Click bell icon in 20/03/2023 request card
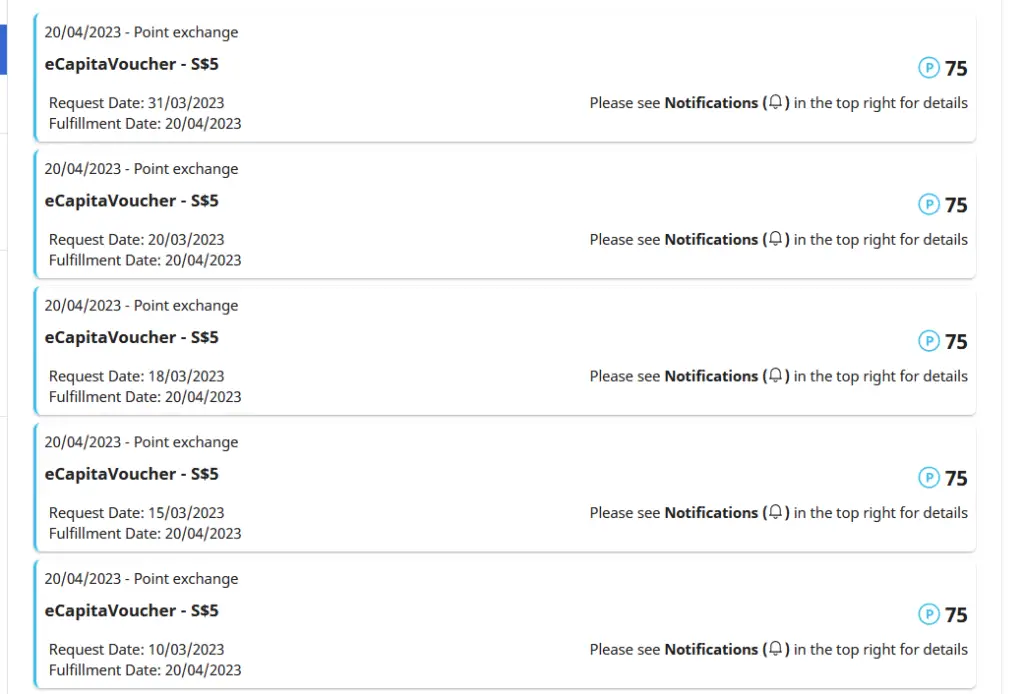Screen dimensions: 1024x694 pos(775,238)
